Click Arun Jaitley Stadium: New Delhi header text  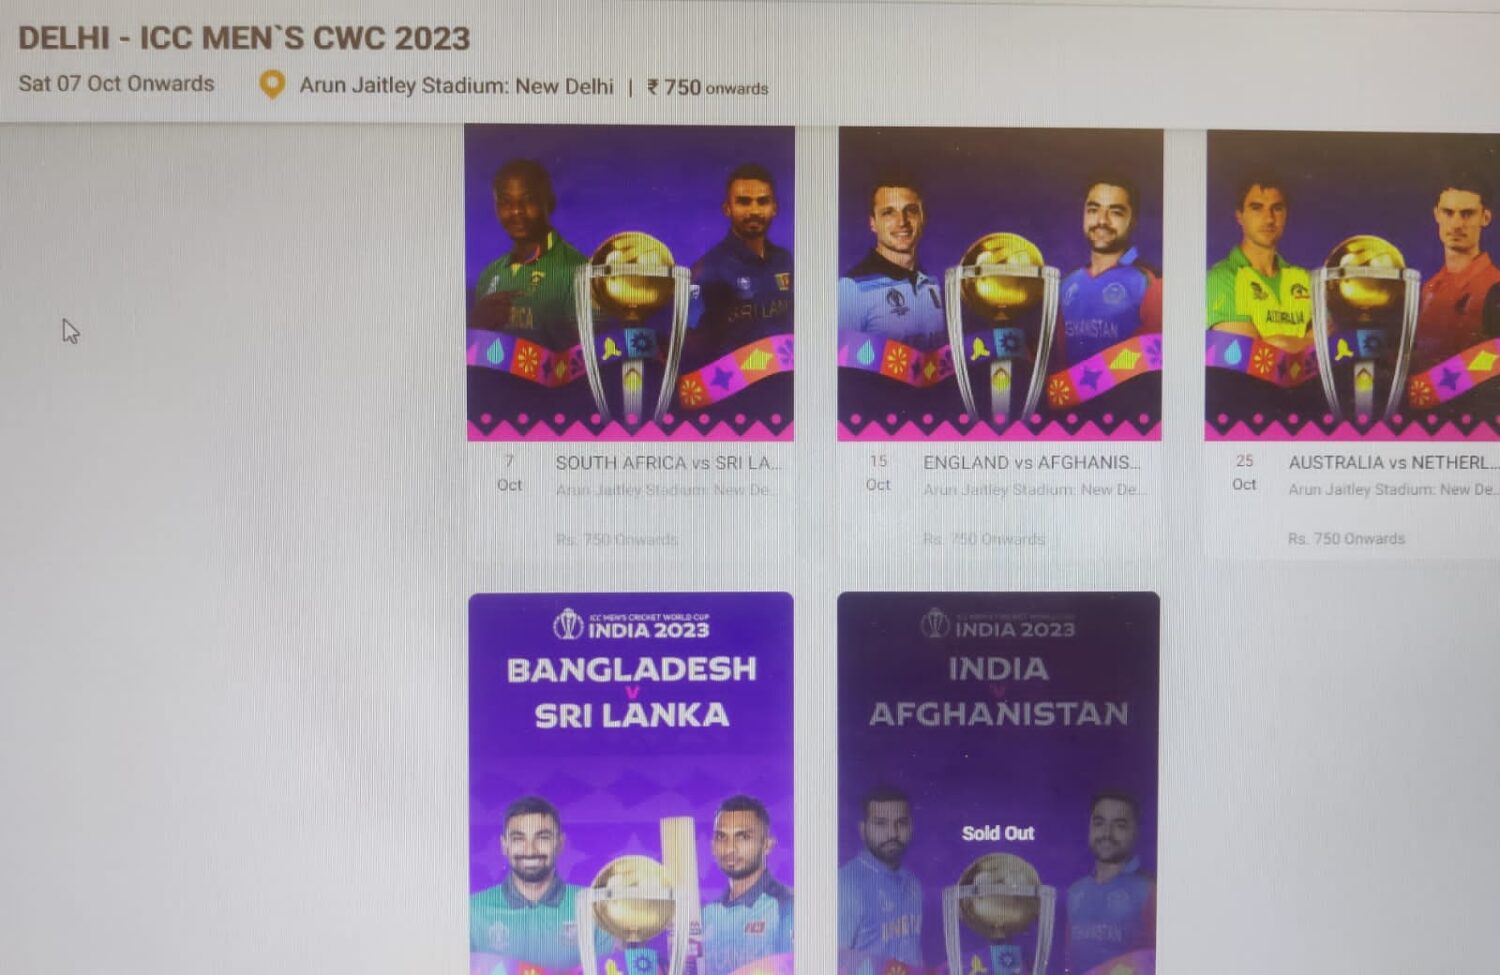(x=456, y=86)
